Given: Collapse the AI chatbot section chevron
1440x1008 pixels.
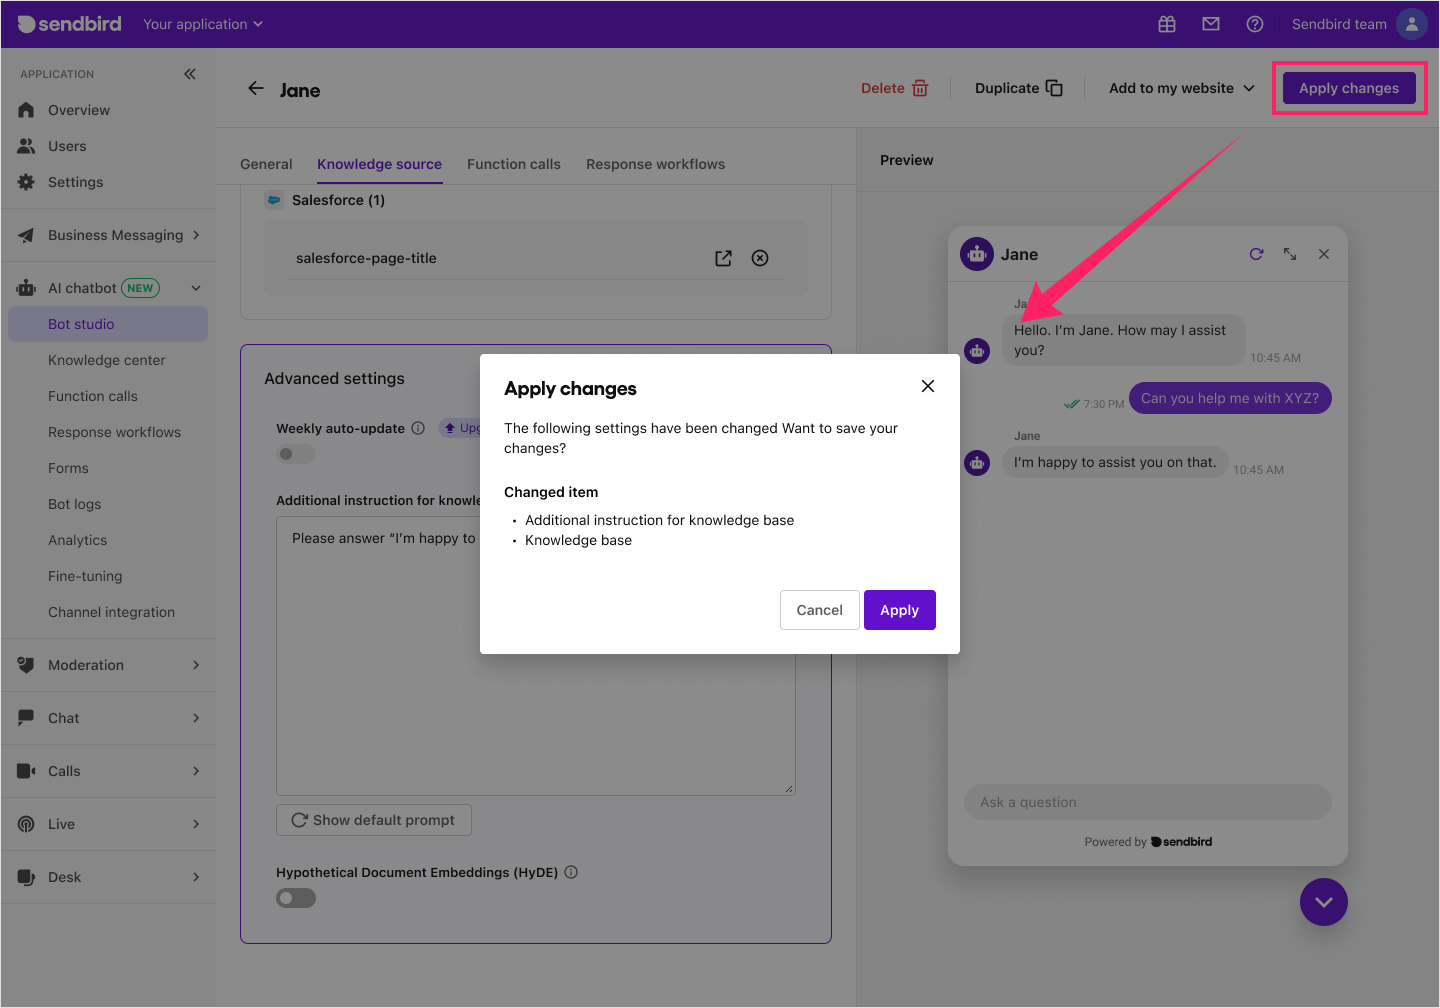Looking at the screenshot, I should pyautogui.click(x=196, y=288).
